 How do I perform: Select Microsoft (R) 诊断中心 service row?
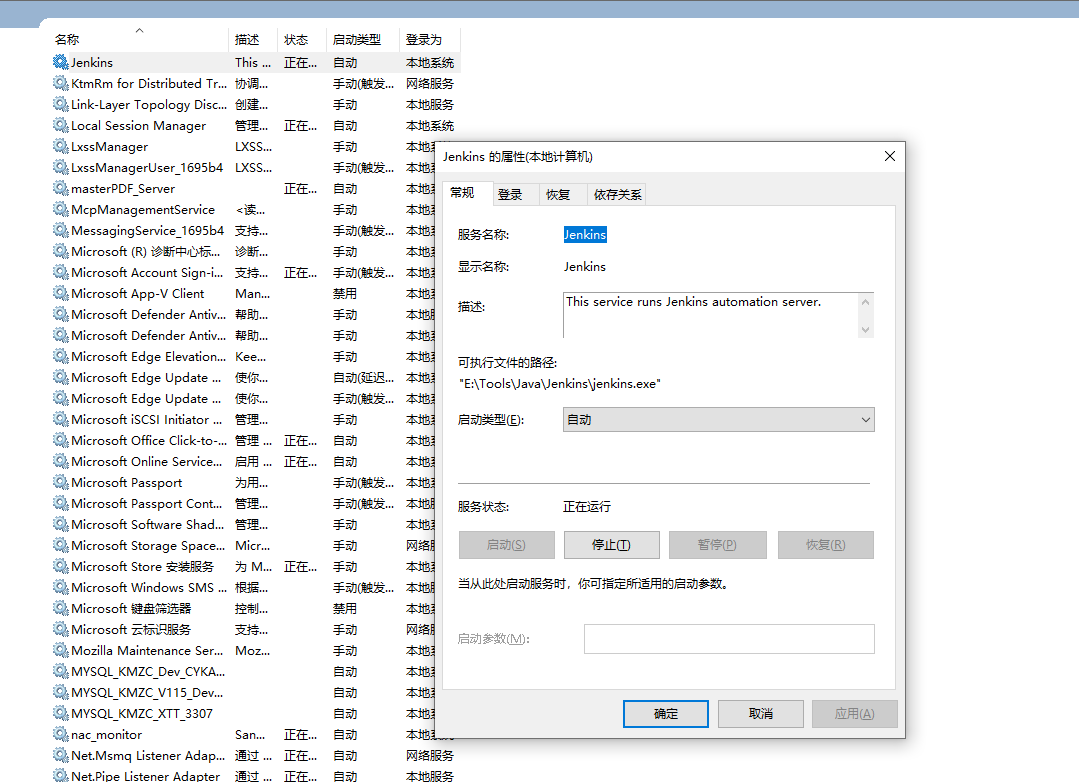[243, 251]
